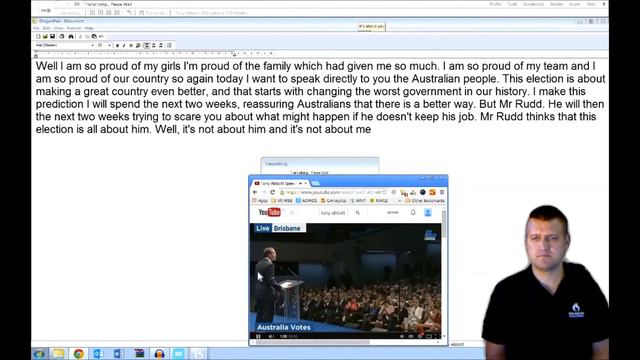Click the DragonBar microphone icon
The width and height of the screenshot is (640, 360).
click(46, 10)
